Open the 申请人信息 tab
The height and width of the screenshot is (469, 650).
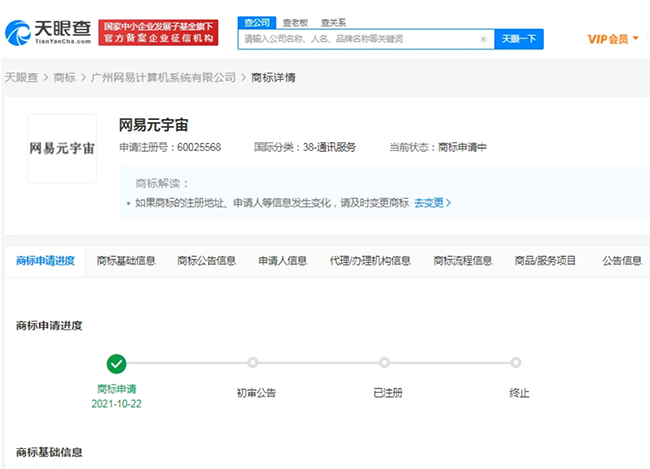[x=282, y=261]
